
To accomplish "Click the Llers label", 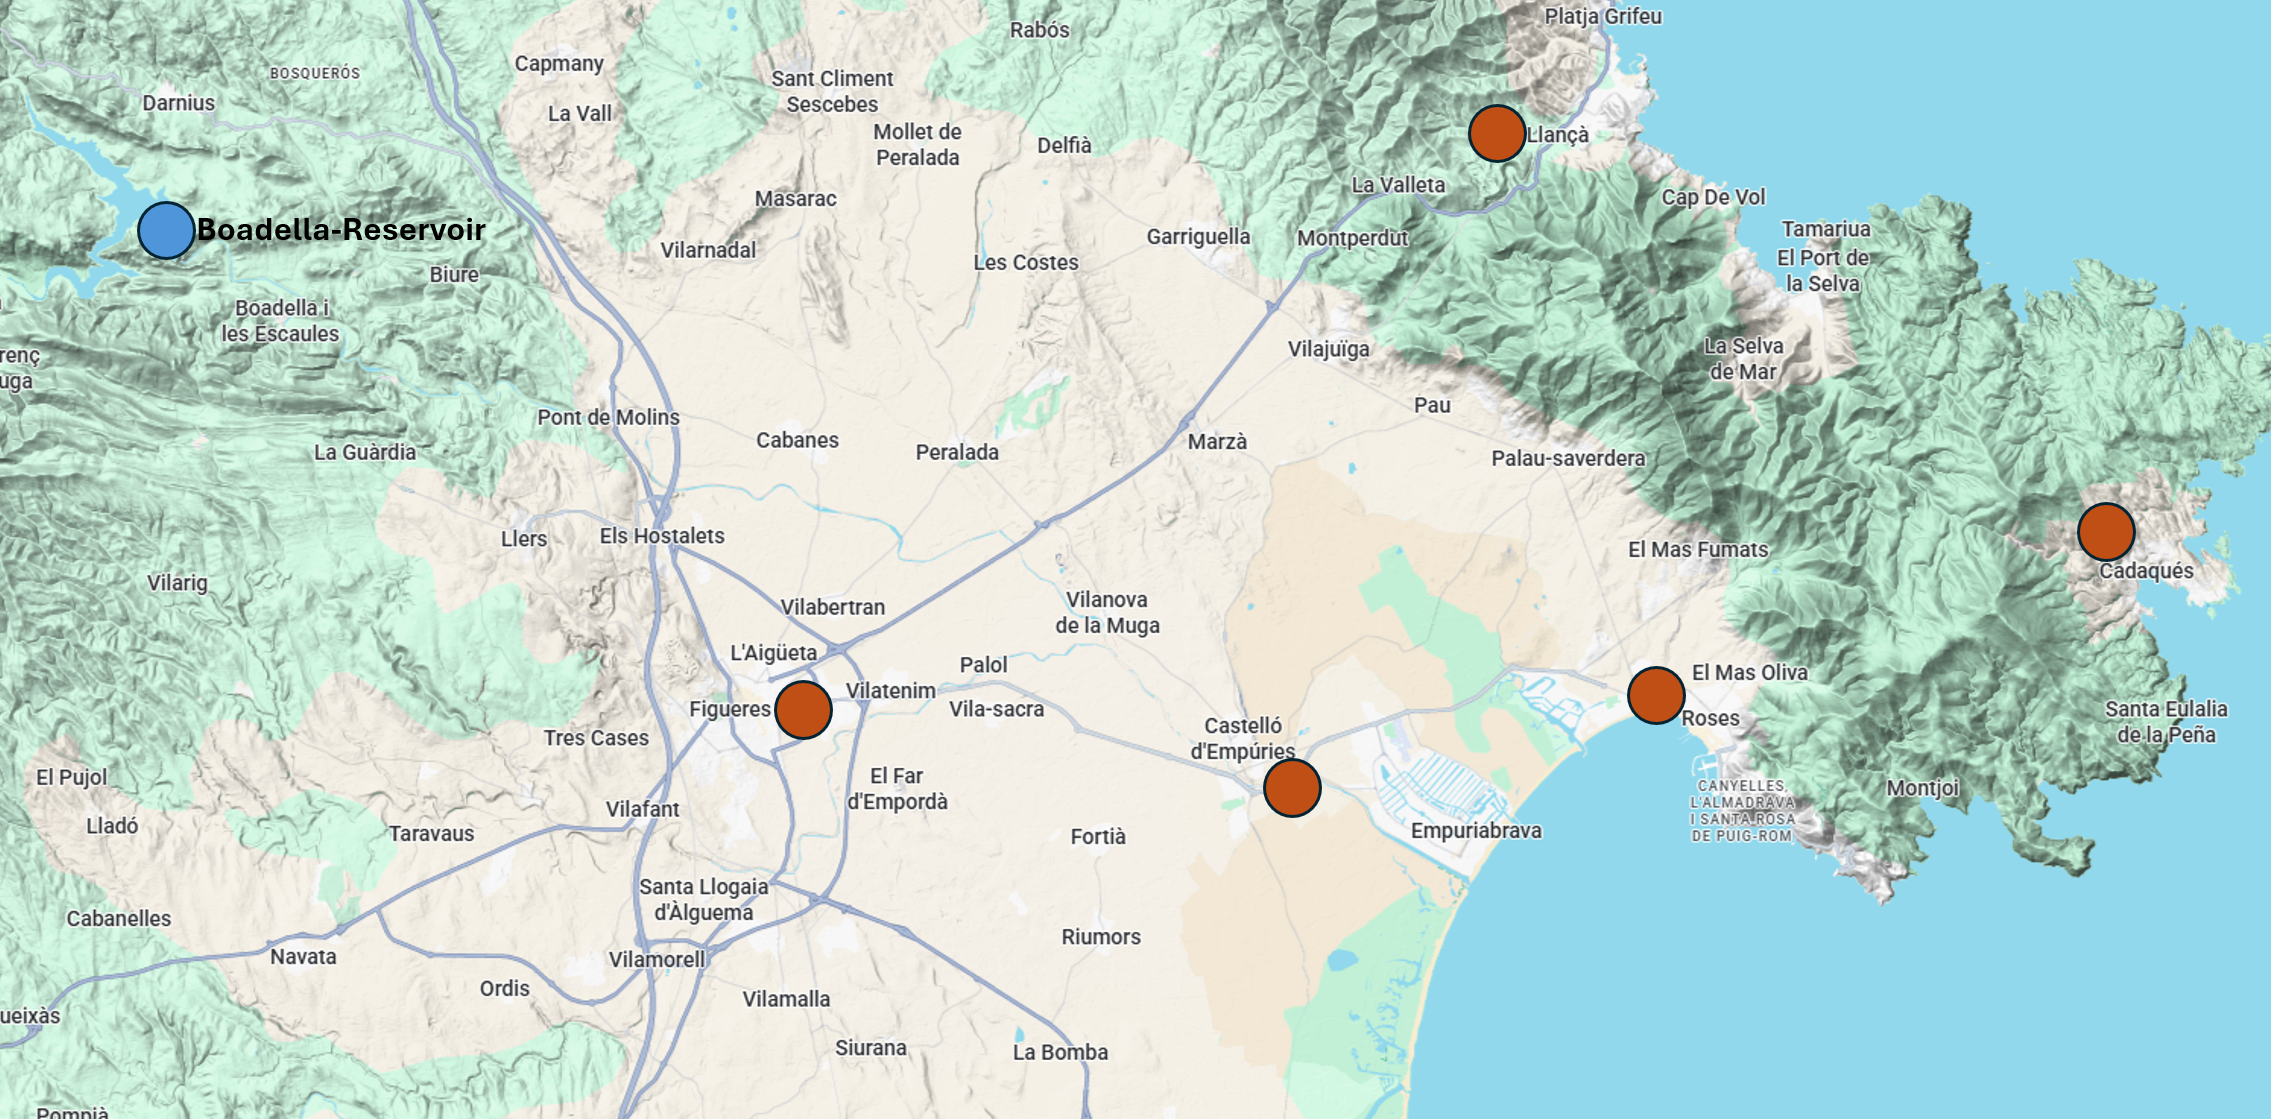I will [524, 538].
